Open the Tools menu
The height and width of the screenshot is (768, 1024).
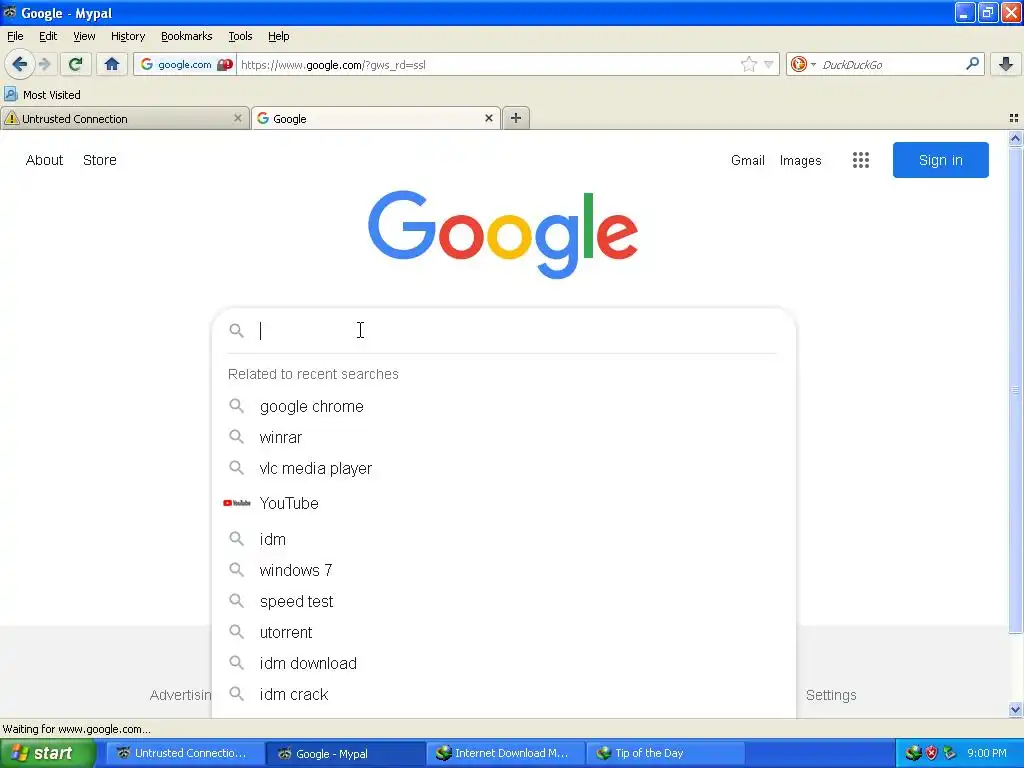(x=240, y=36)
